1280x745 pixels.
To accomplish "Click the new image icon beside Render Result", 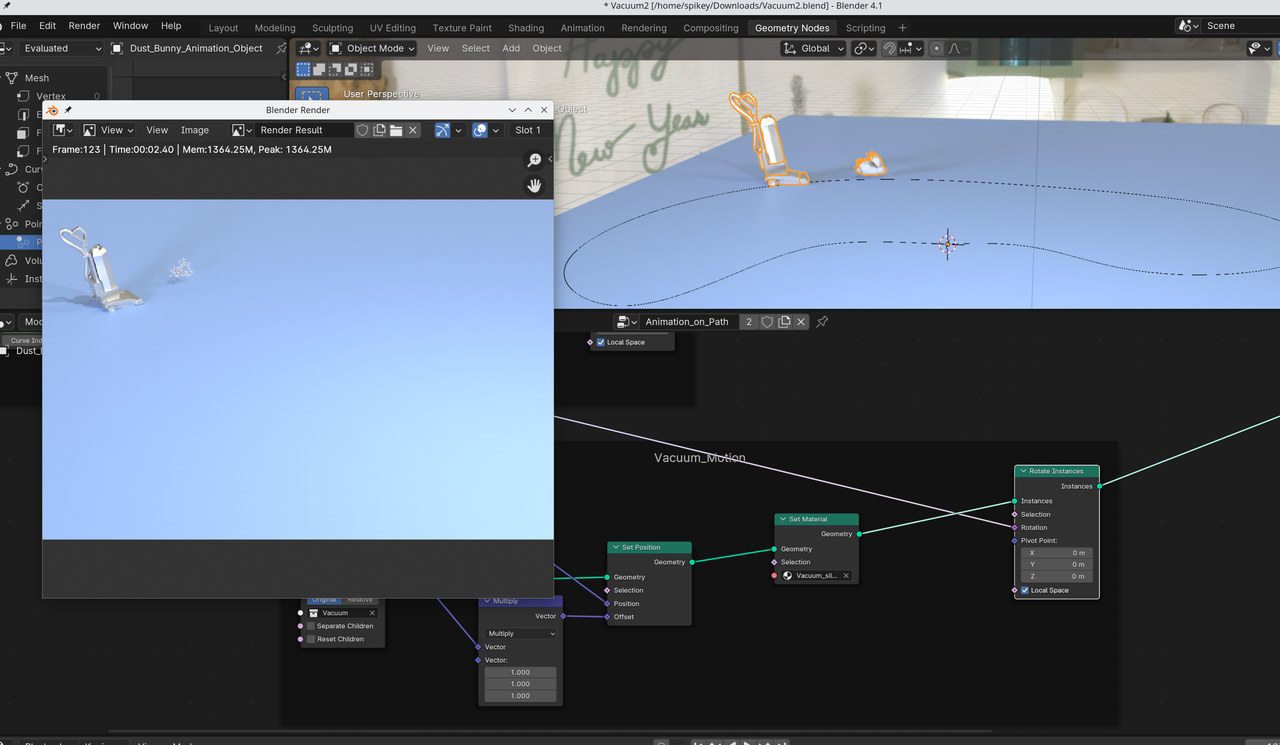I will [380, 130].
